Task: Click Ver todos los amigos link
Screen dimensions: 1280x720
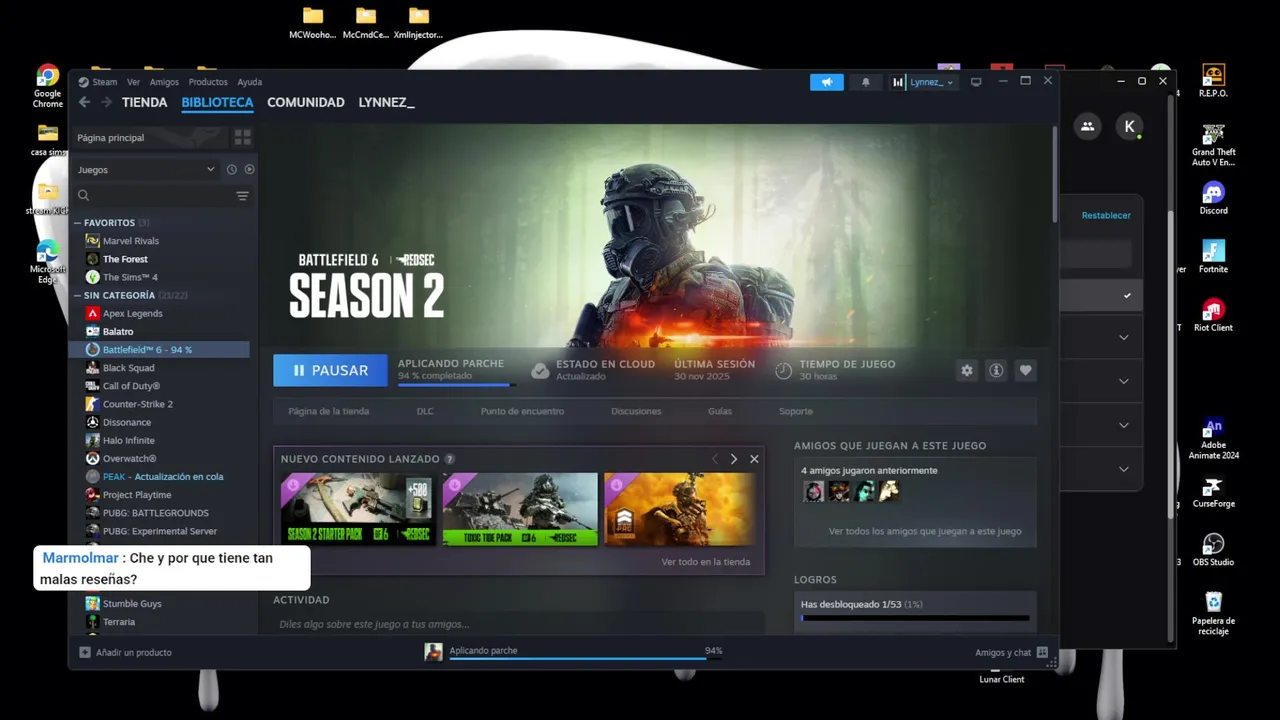Action: [x=925, y=531]
